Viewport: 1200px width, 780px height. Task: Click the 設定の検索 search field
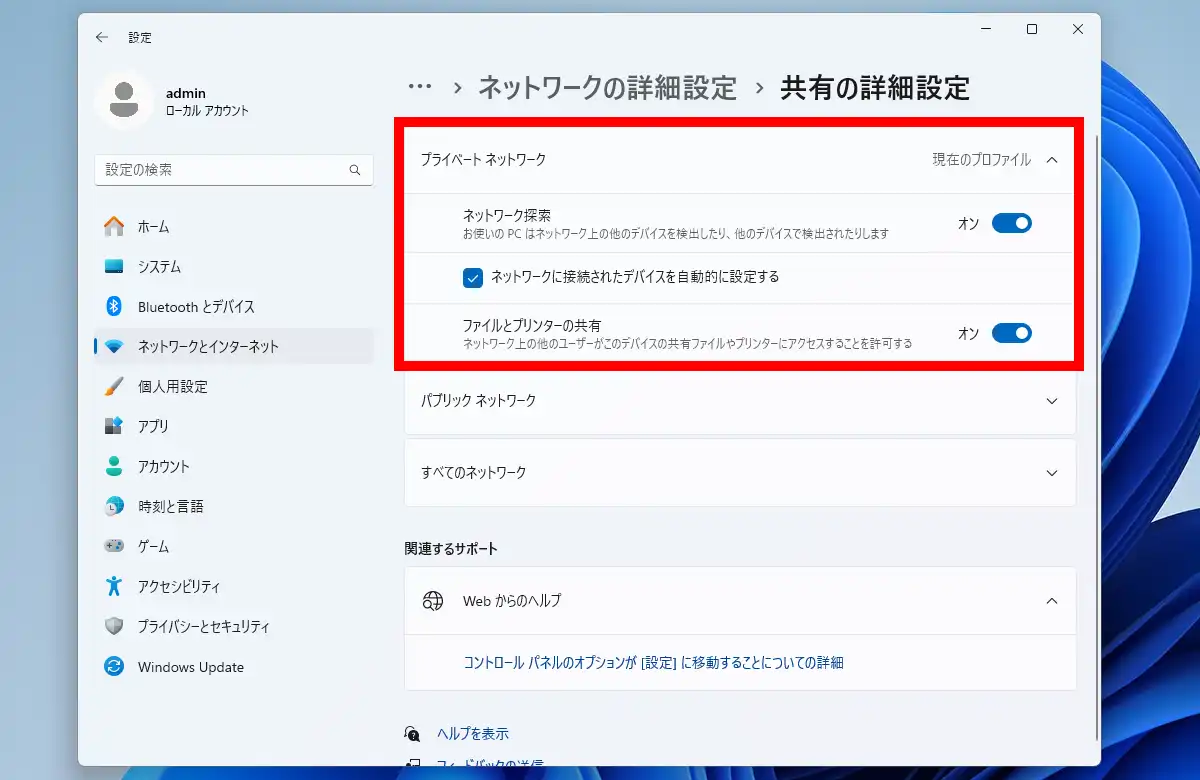click(234, 170)
